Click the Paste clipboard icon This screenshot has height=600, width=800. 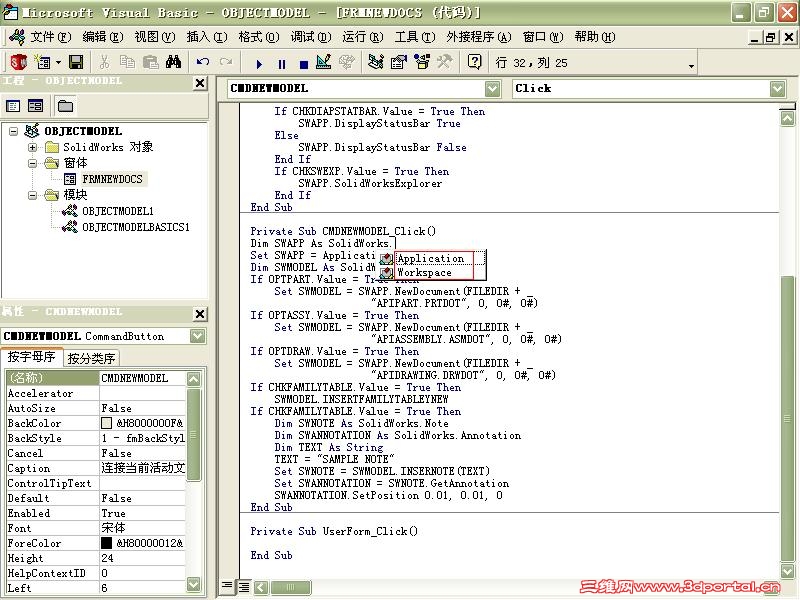150,62
